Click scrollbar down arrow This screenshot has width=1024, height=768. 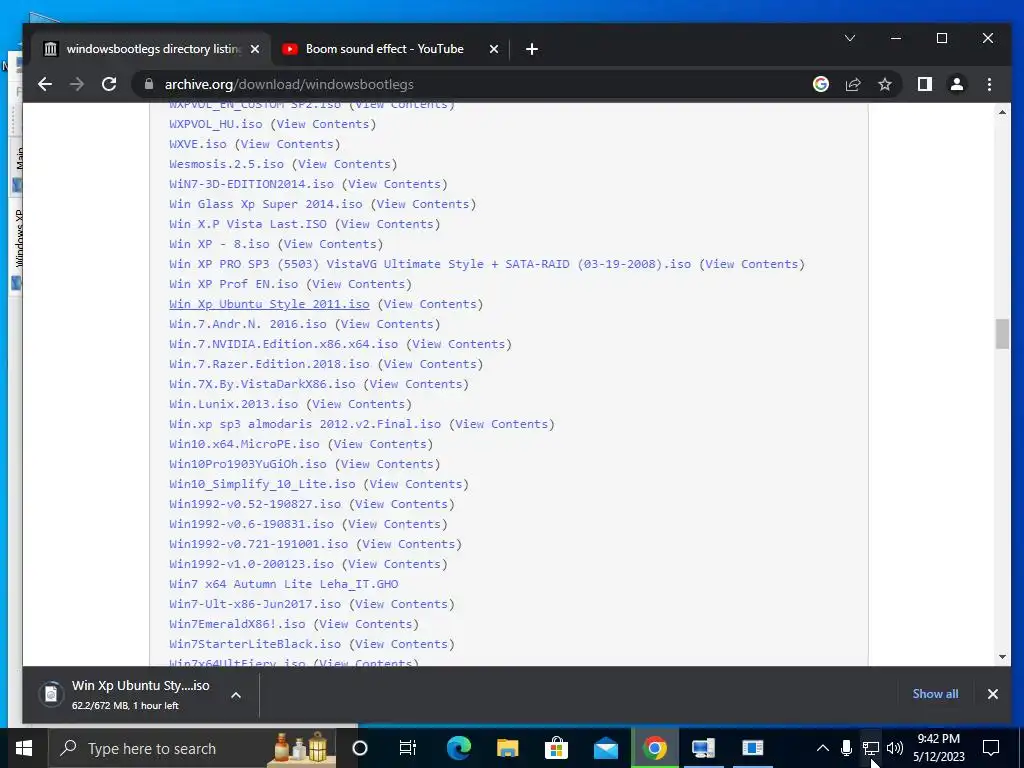click(1002, 657)
